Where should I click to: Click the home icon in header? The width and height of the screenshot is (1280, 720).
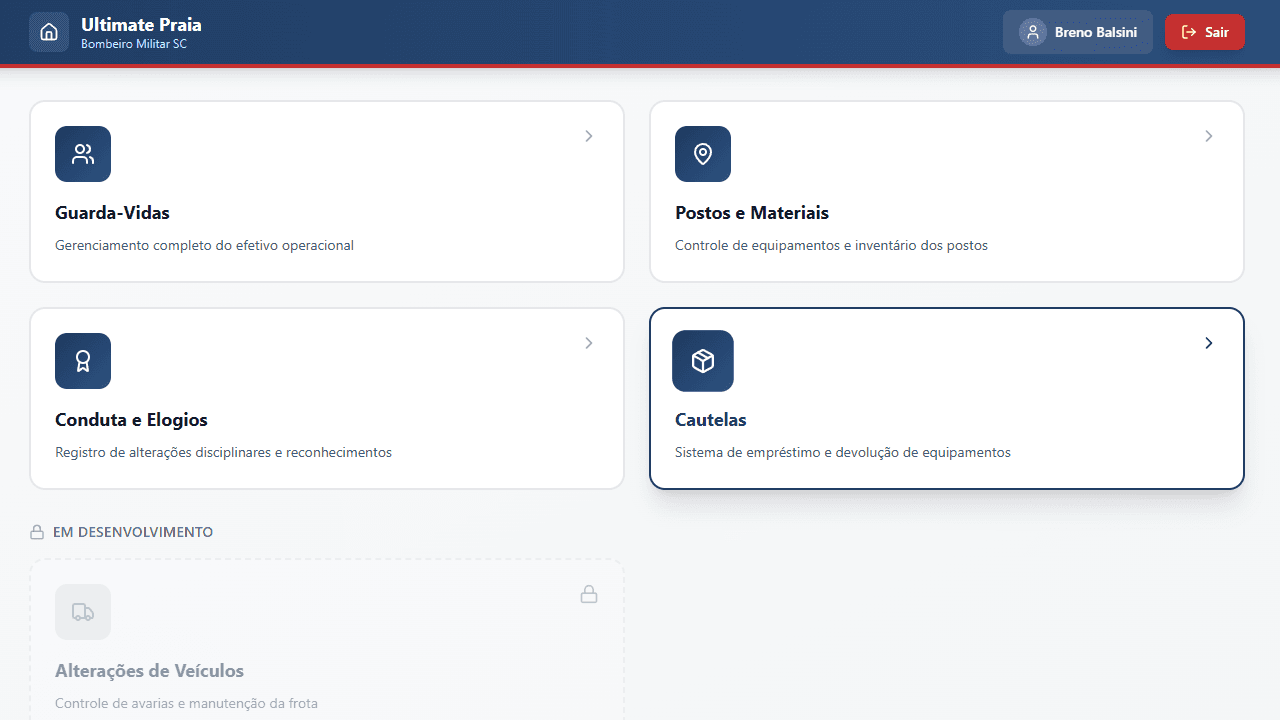[49, 32]
